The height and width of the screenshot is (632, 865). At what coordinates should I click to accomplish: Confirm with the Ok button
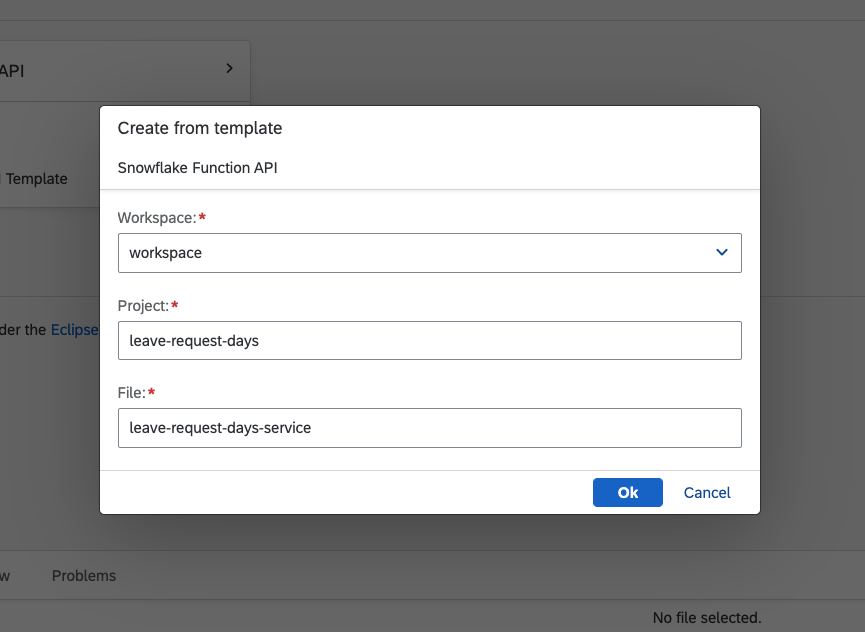[627, 492]
